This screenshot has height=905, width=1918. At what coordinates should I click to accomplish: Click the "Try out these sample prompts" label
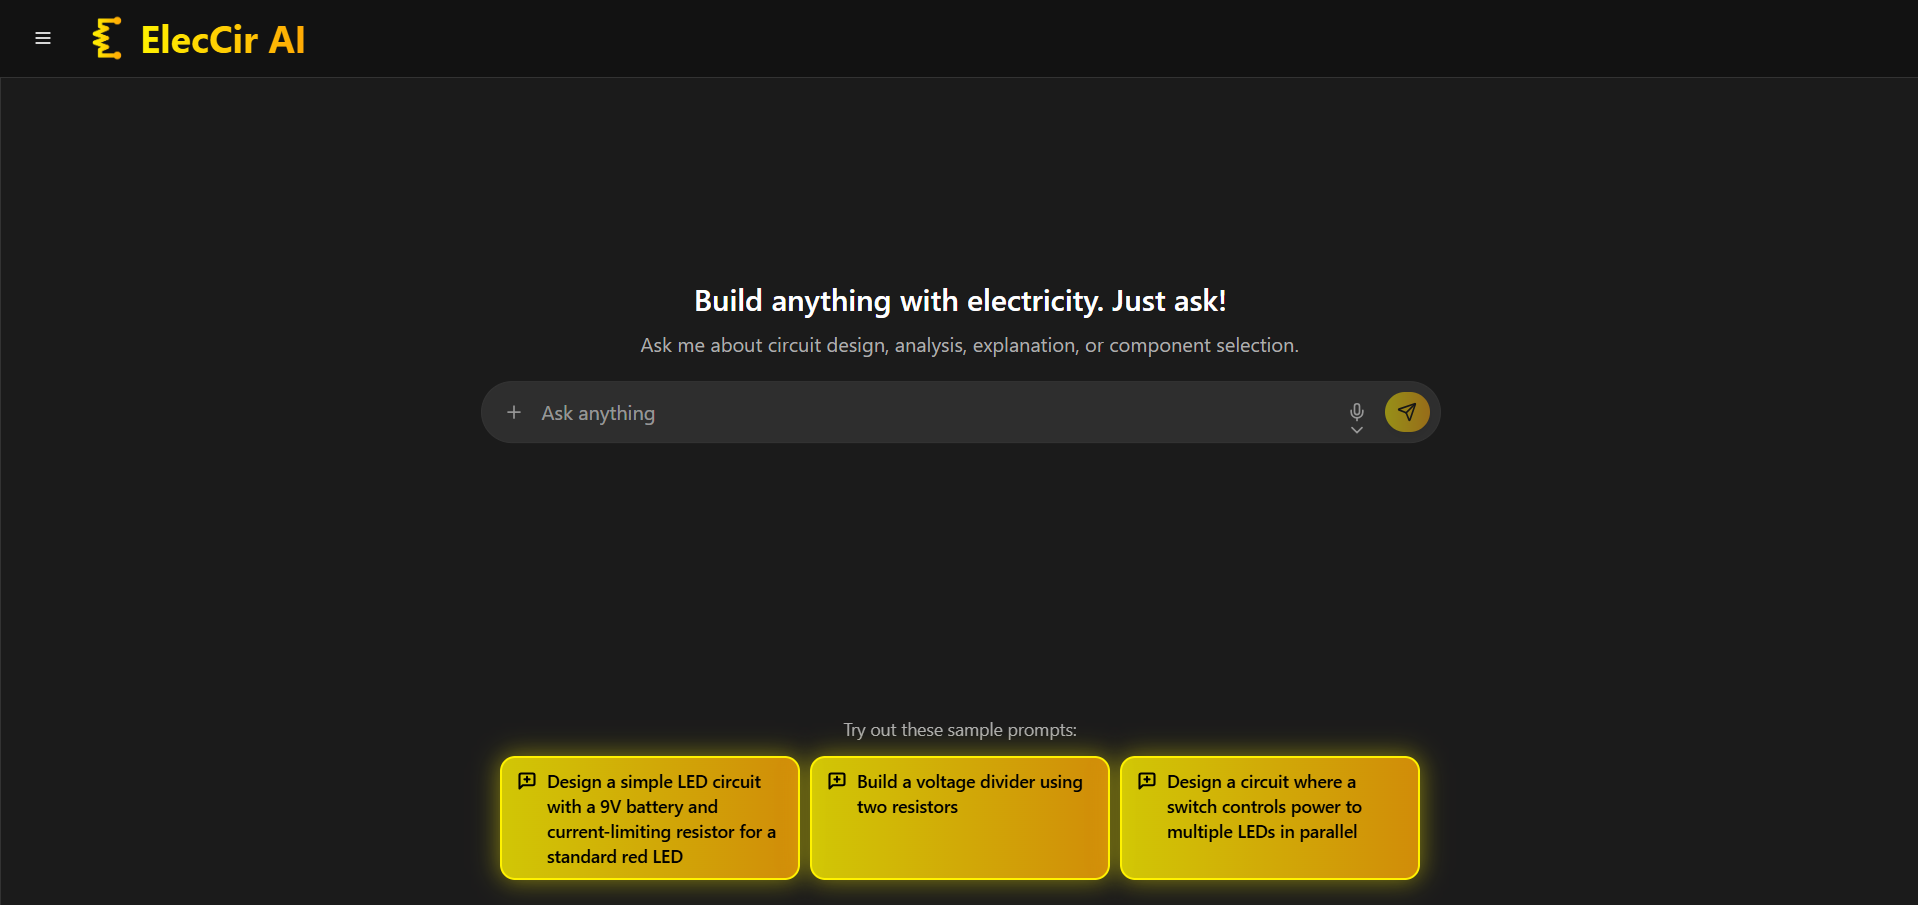pos(959,730)
